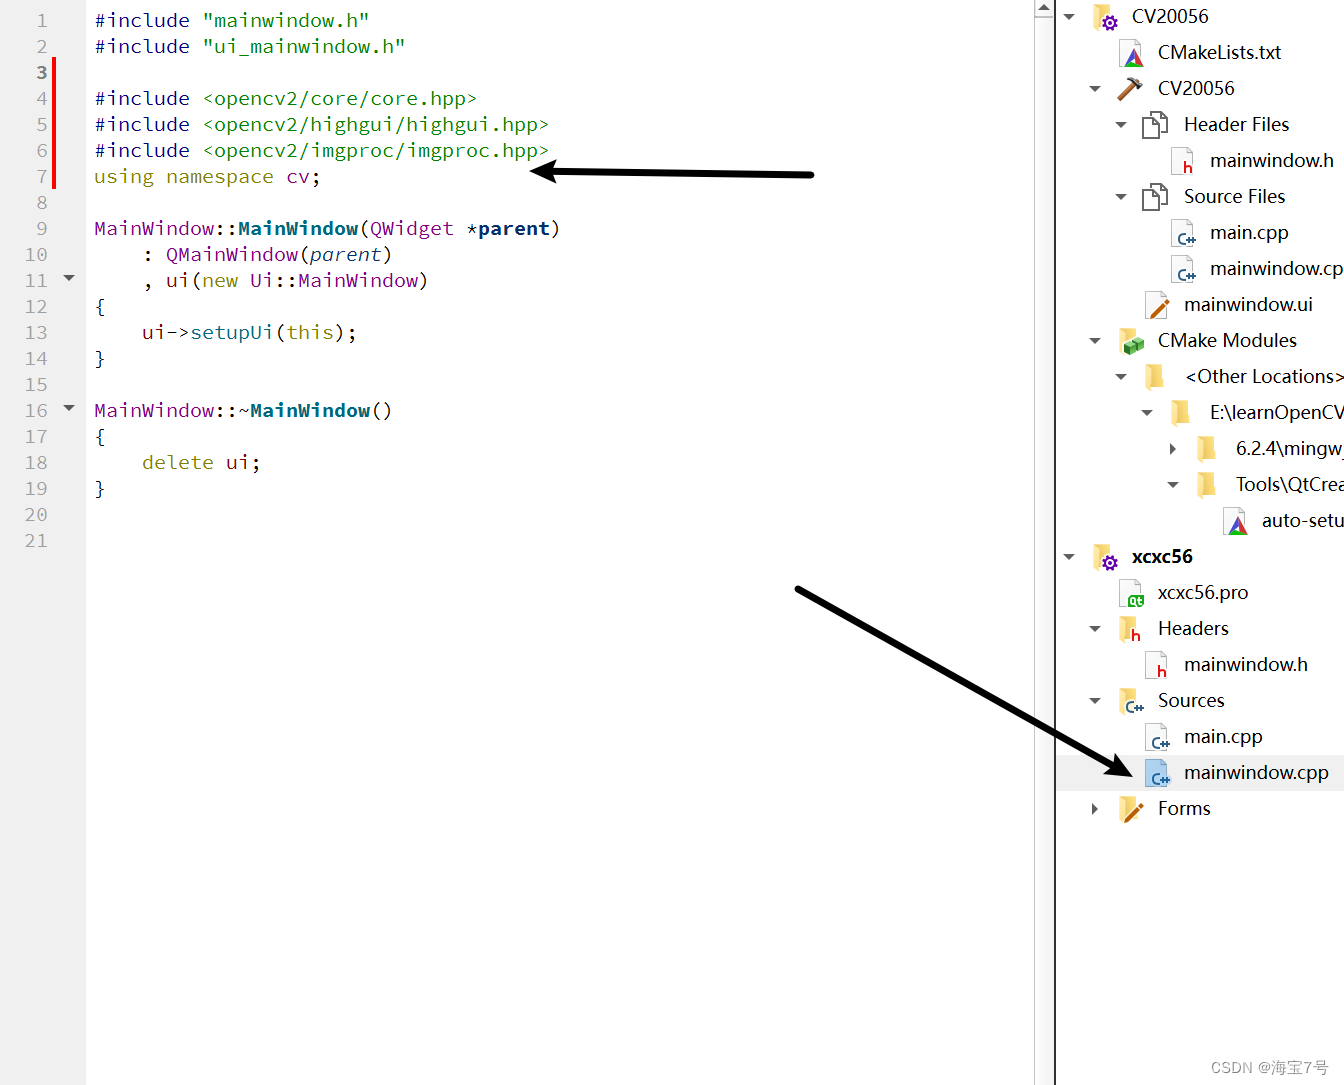Collapse the Headers node in xcxc56

(x=1095, y=629)
